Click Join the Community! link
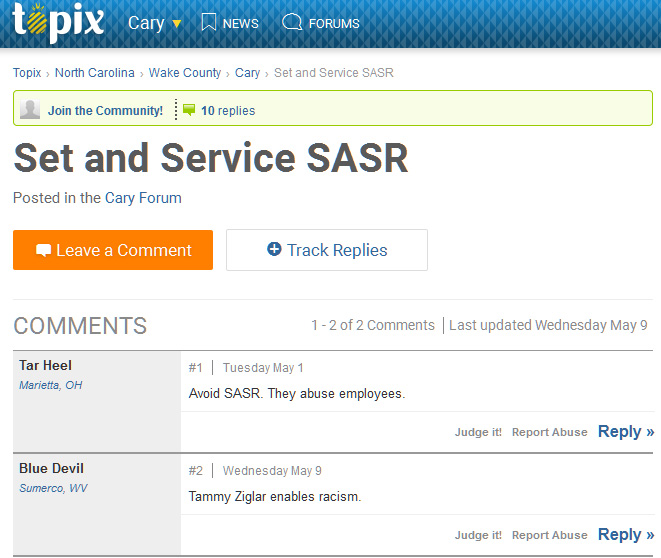This screenshot has width=661, height=558. point(105,110)
